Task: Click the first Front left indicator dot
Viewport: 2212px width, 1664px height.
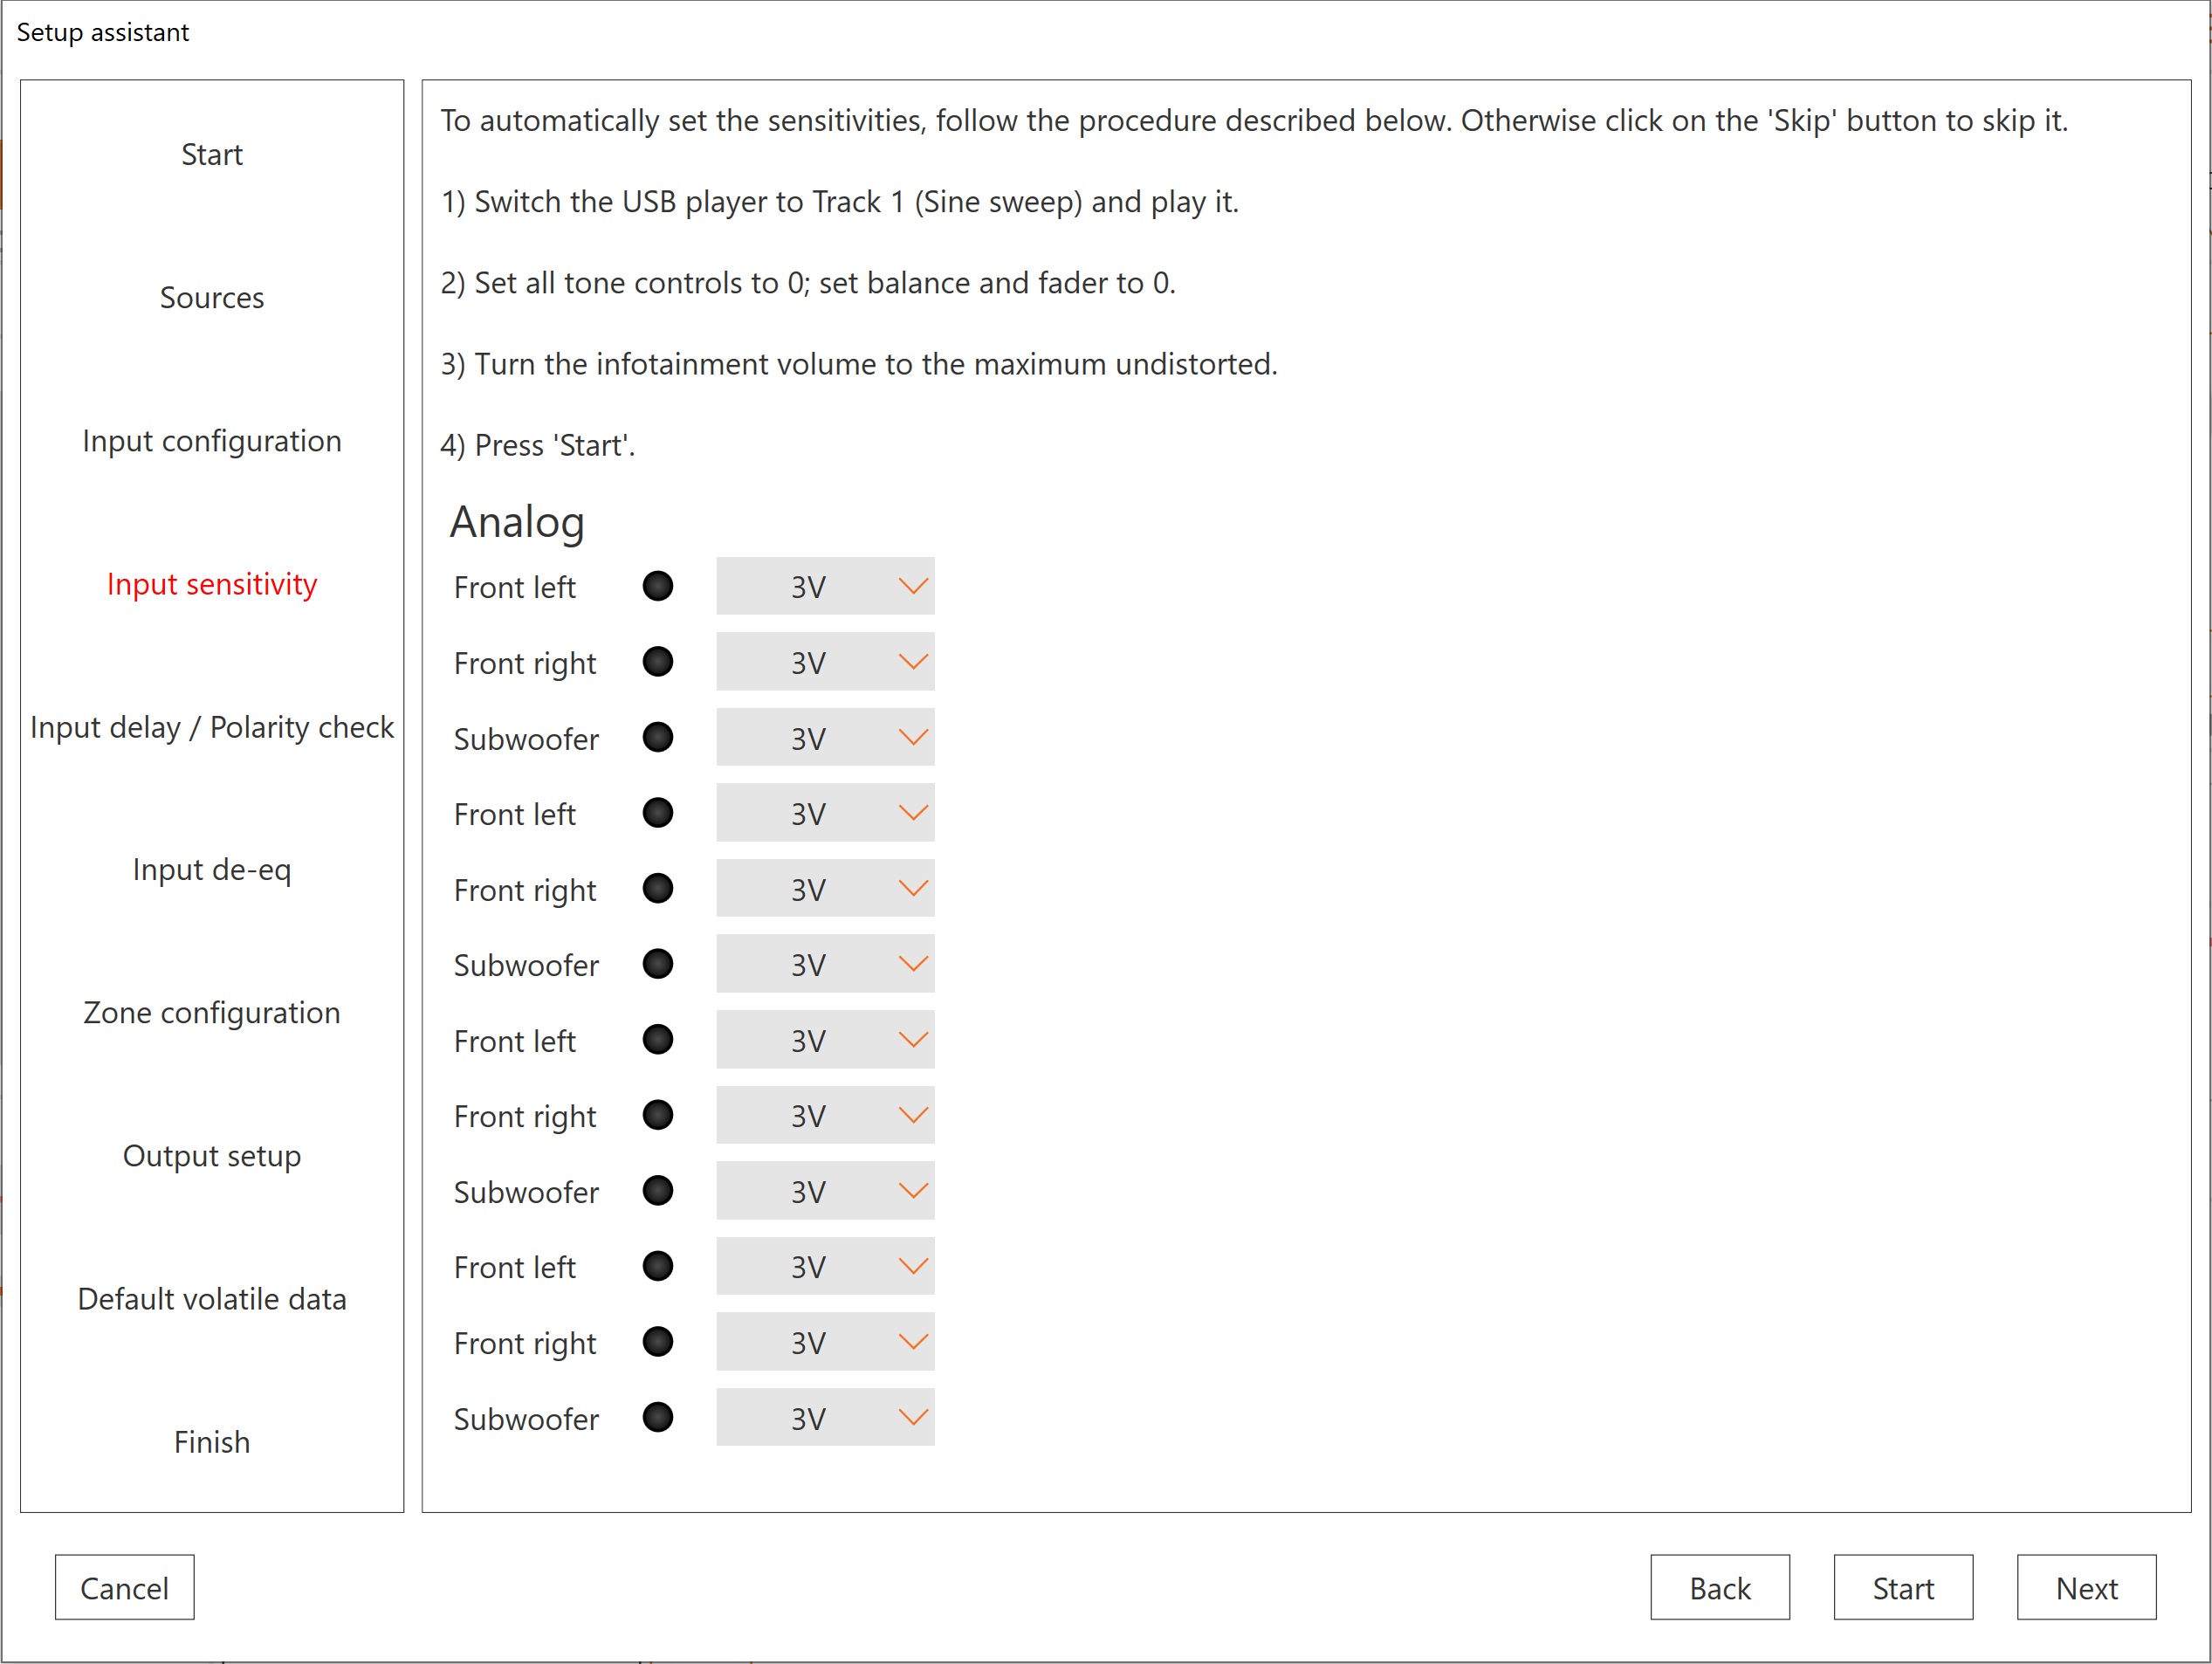Action: (x=657, y=586)
